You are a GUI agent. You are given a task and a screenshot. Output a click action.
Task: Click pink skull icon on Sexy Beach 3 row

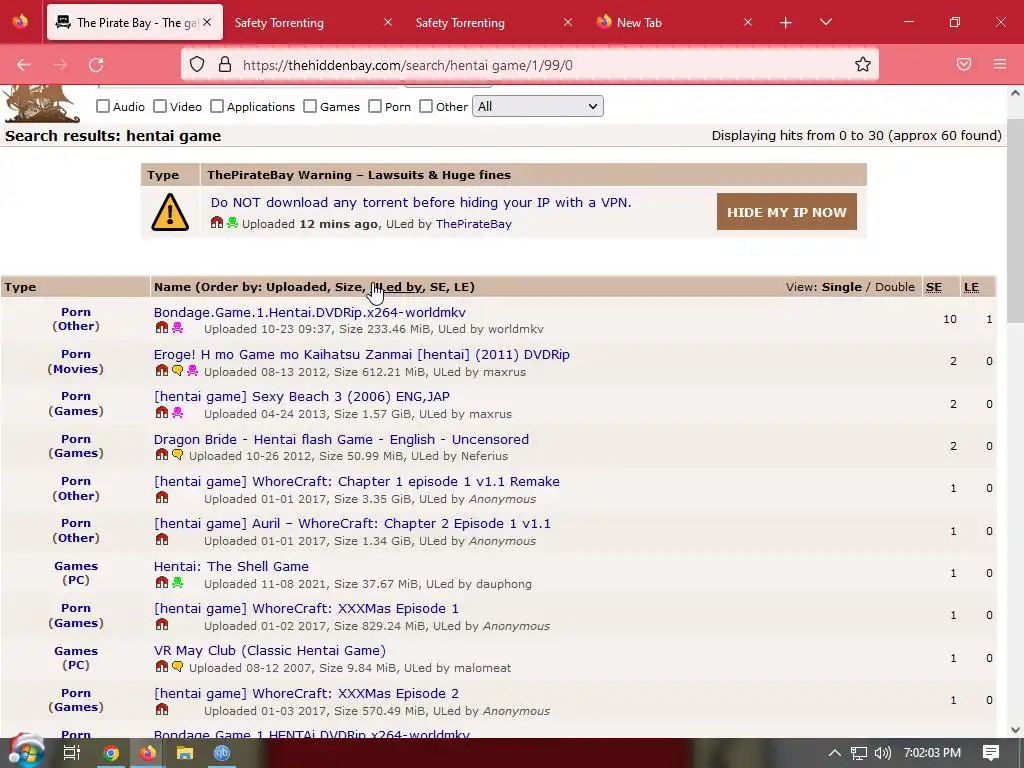click(x=177, y=412)
